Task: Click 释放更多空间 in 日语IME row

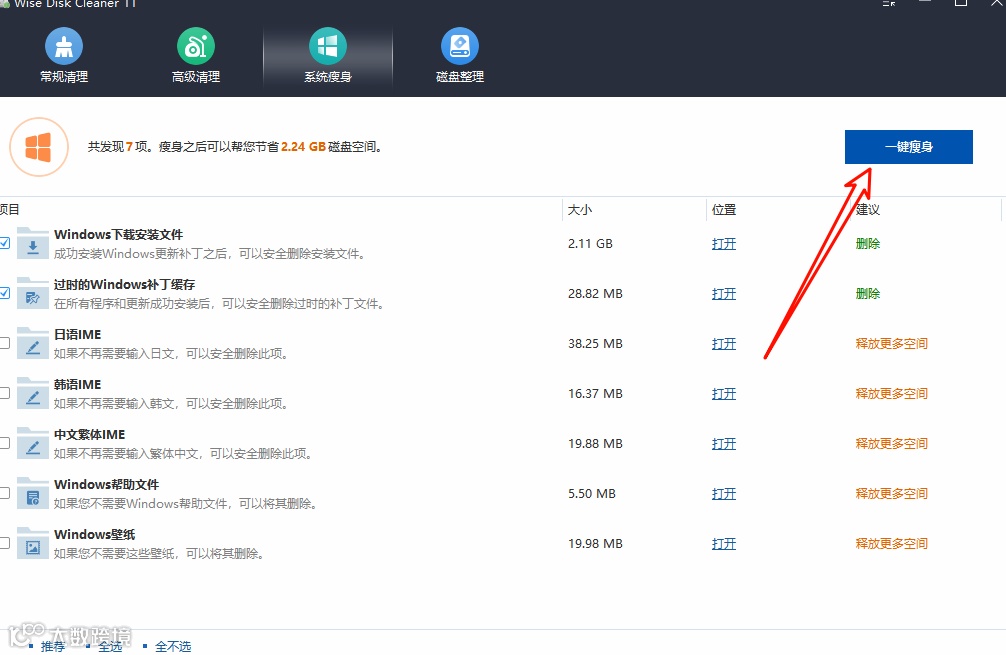Action: [x=892, y=344]
